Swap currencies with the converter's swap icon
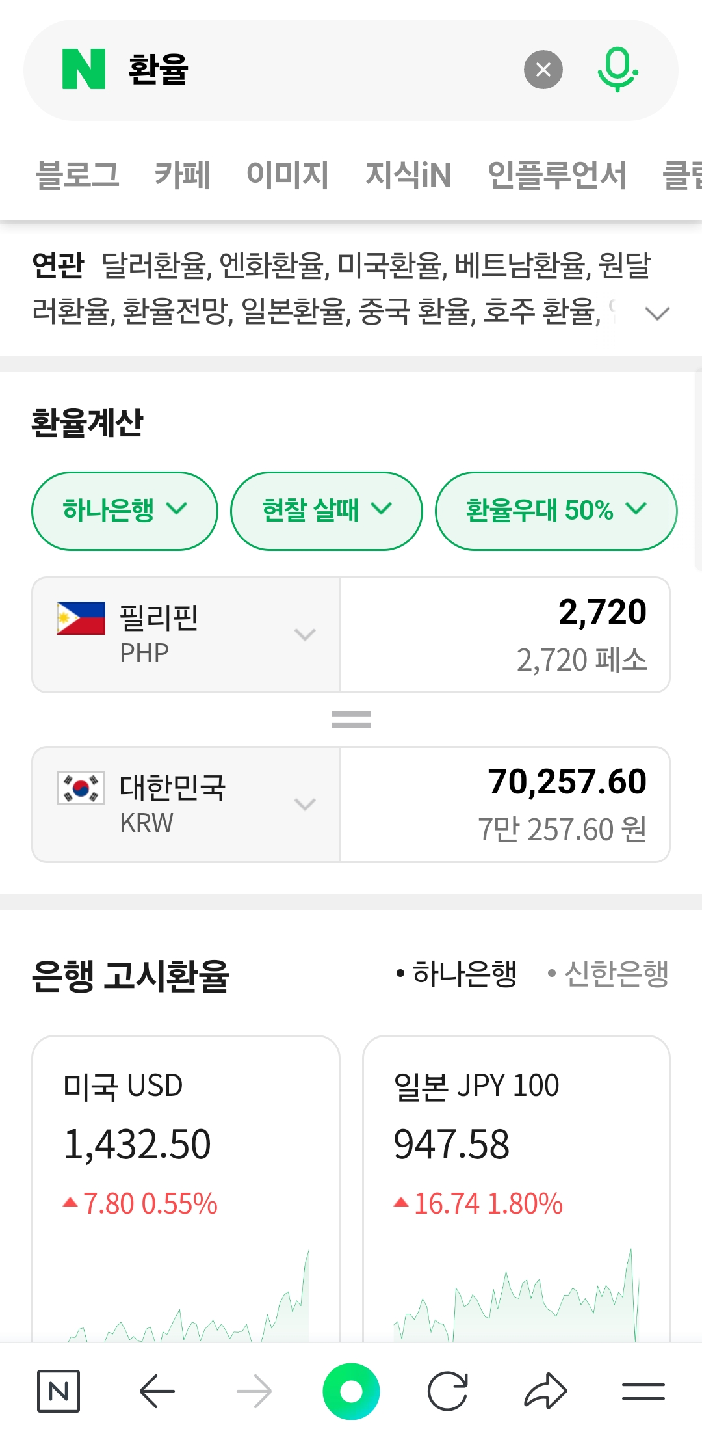 351,718
